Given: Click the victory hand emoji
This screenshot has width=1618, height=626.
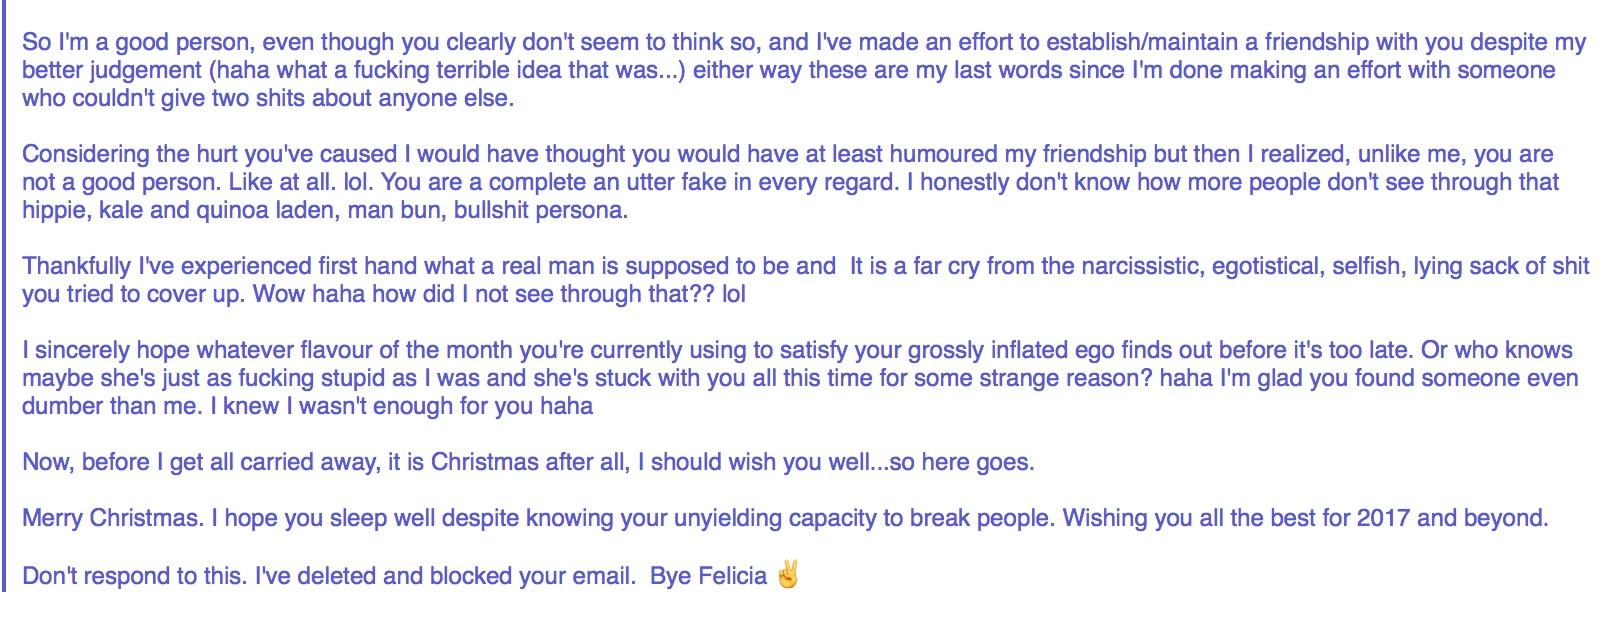Looking at the screenshot, I should pyautogui.click(x=787, y=575).
